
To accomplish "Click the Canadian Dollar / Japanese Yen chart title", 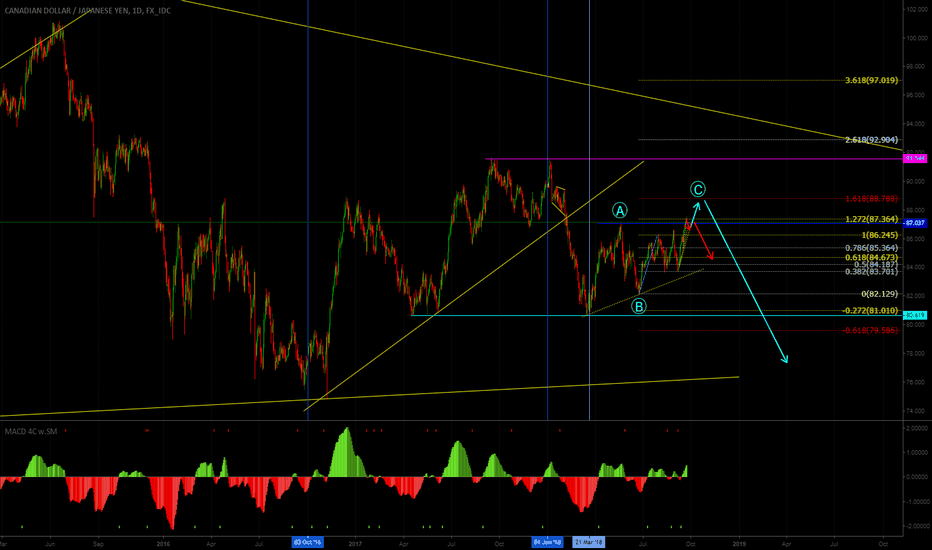I will click(x=87, y=11).
